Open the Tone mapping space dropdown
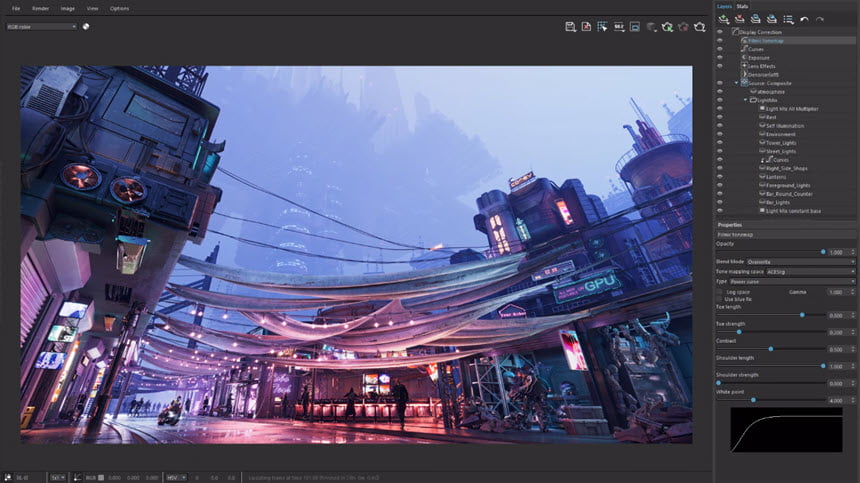The image size is (860, 483). pos(810,271)
